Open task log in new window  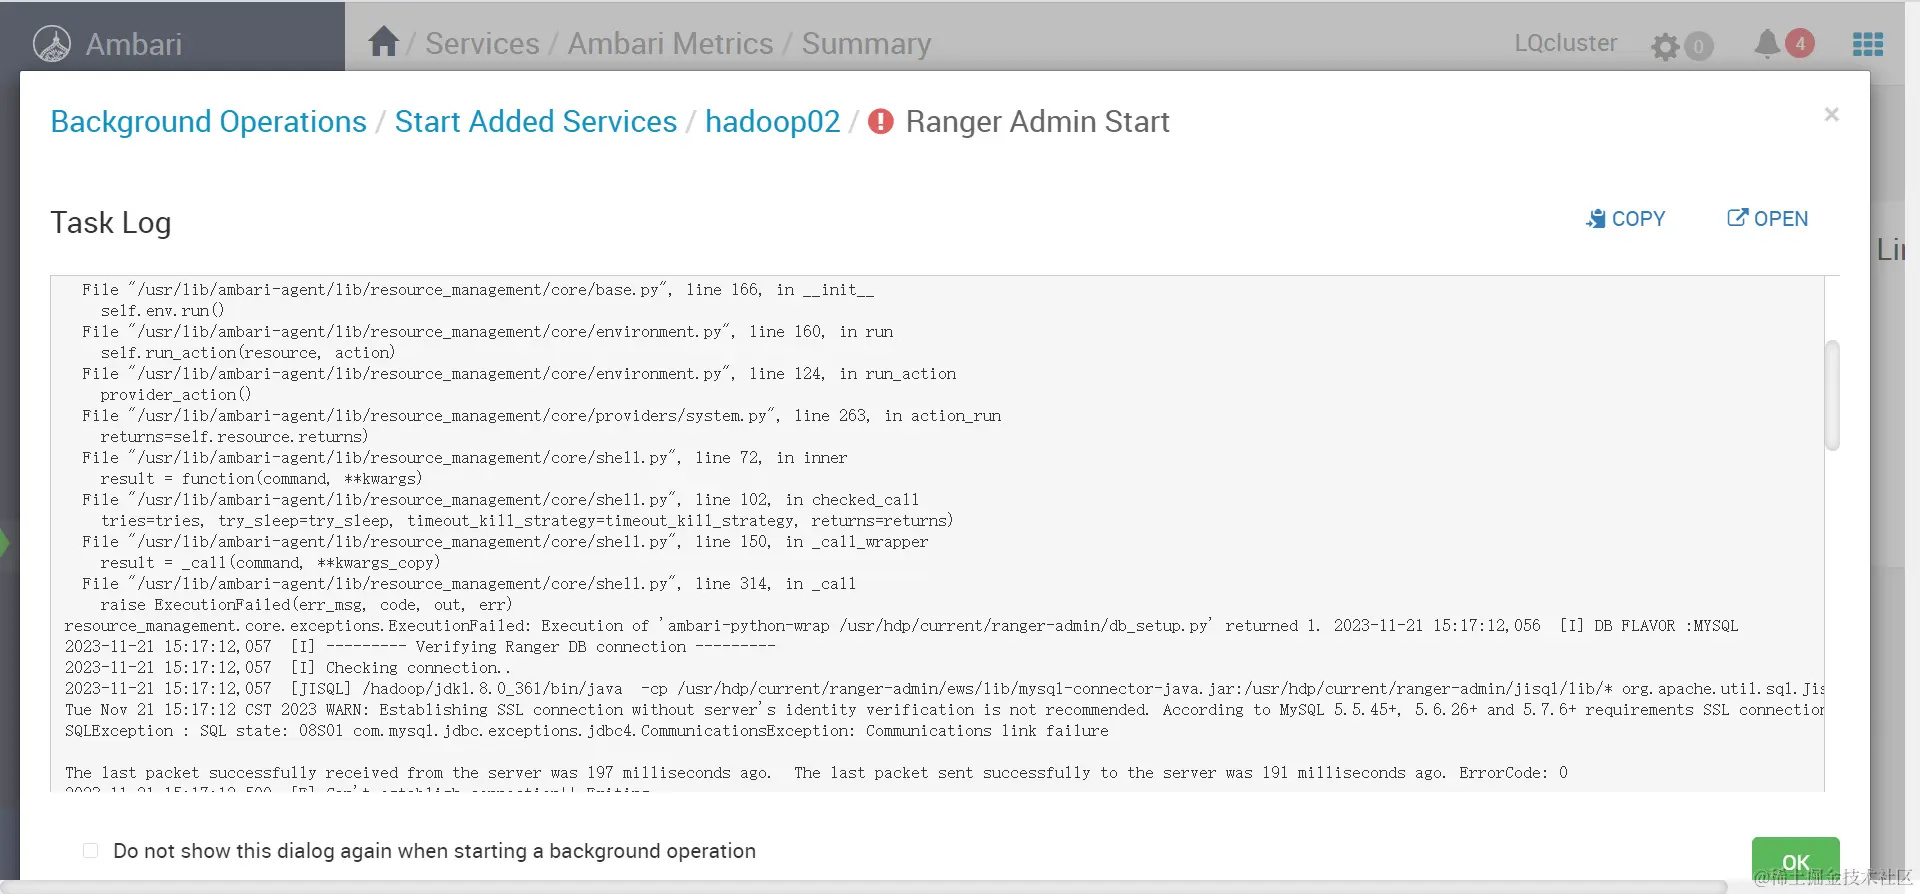coord(1767,219)
